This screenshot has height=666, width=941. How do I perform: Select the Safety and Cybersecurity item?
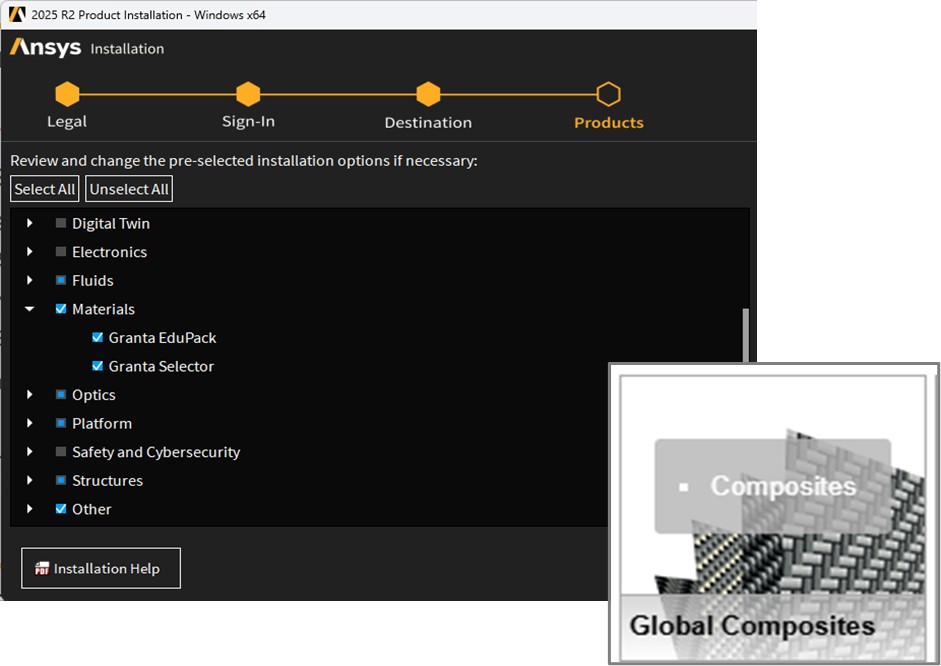[x=155, y=452]
